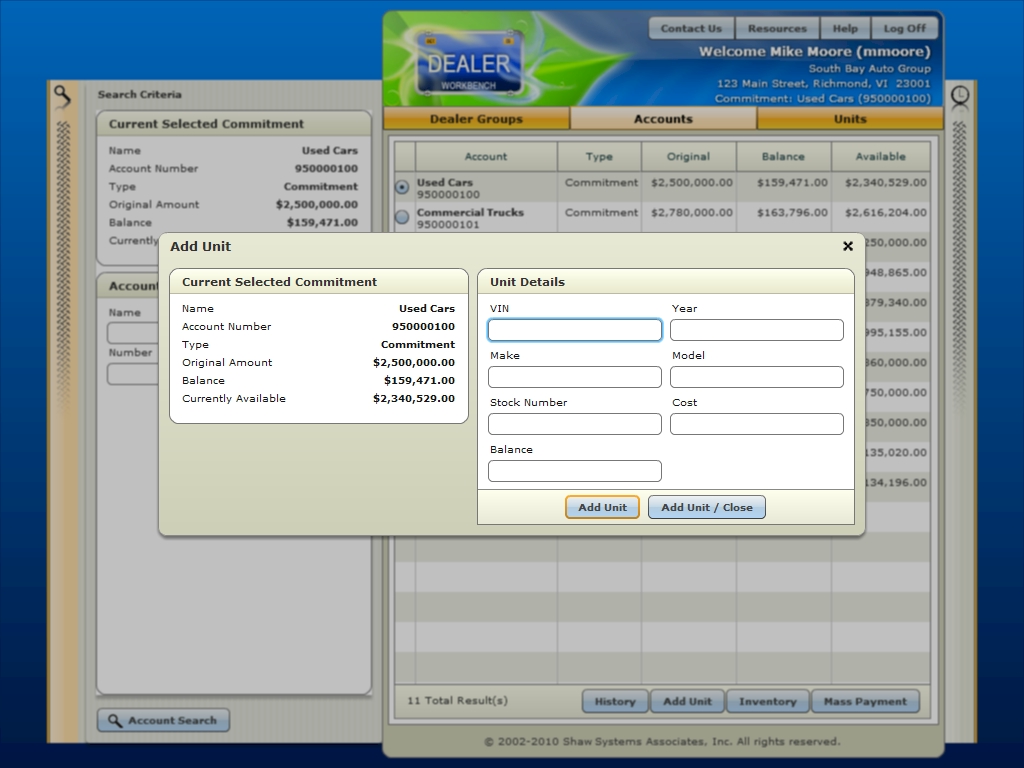Click the Number field in Account search panel
The image size is (1024, 768).
click(133, 374)
